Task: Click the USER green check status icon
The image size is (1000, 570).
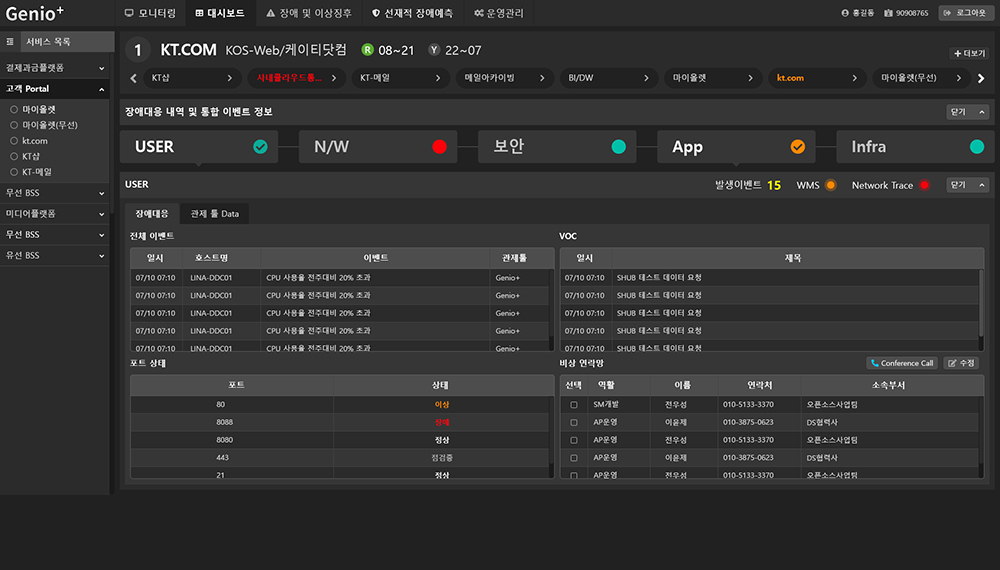Action: point(260,147)
